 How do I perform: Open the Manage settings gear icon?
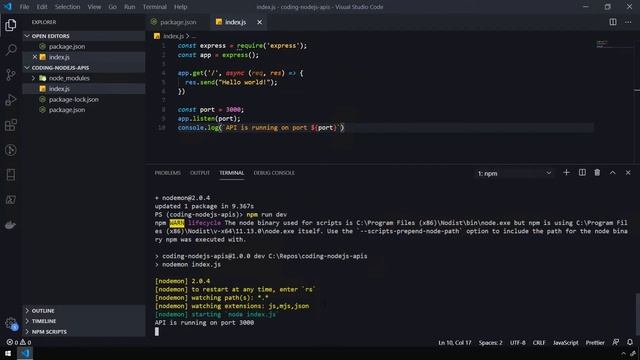(11, 324)
